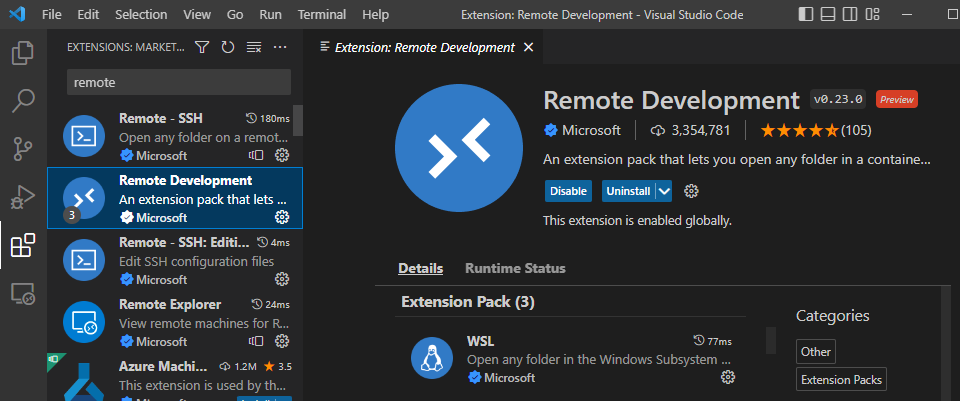Screen dimensions: 960x401
Task: Click the WSL penguin icon
Action: coord(432,358)
